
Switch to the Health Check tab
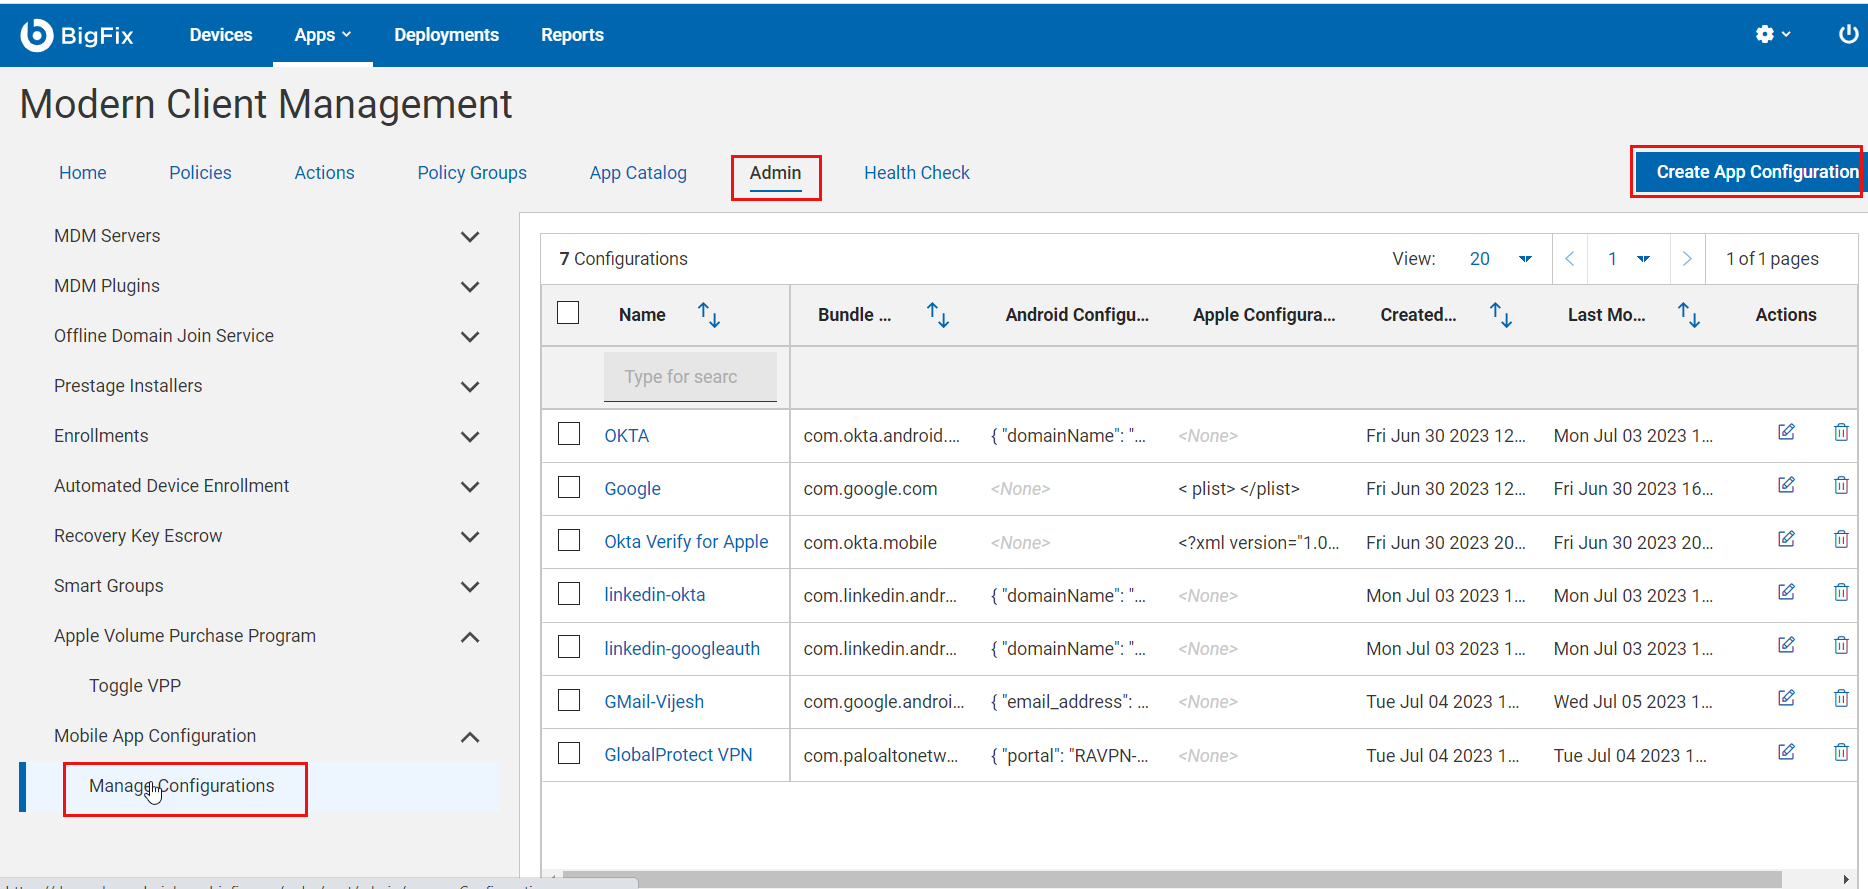coord(916,173)
